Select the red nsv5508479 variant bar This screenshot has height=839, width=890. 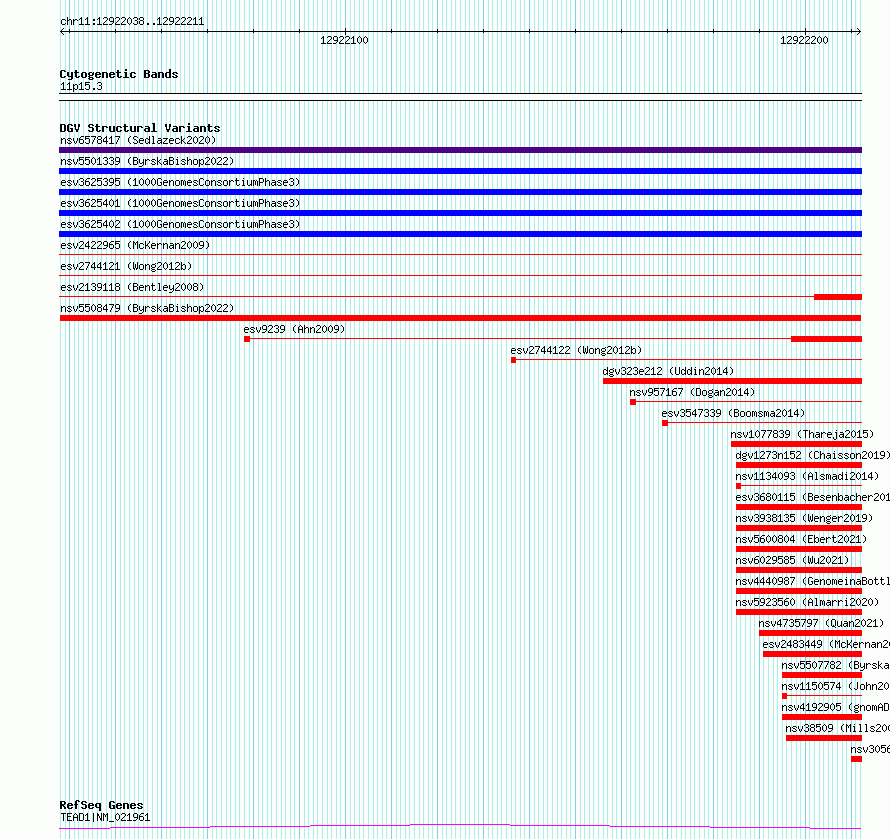(x=460, y=318)
